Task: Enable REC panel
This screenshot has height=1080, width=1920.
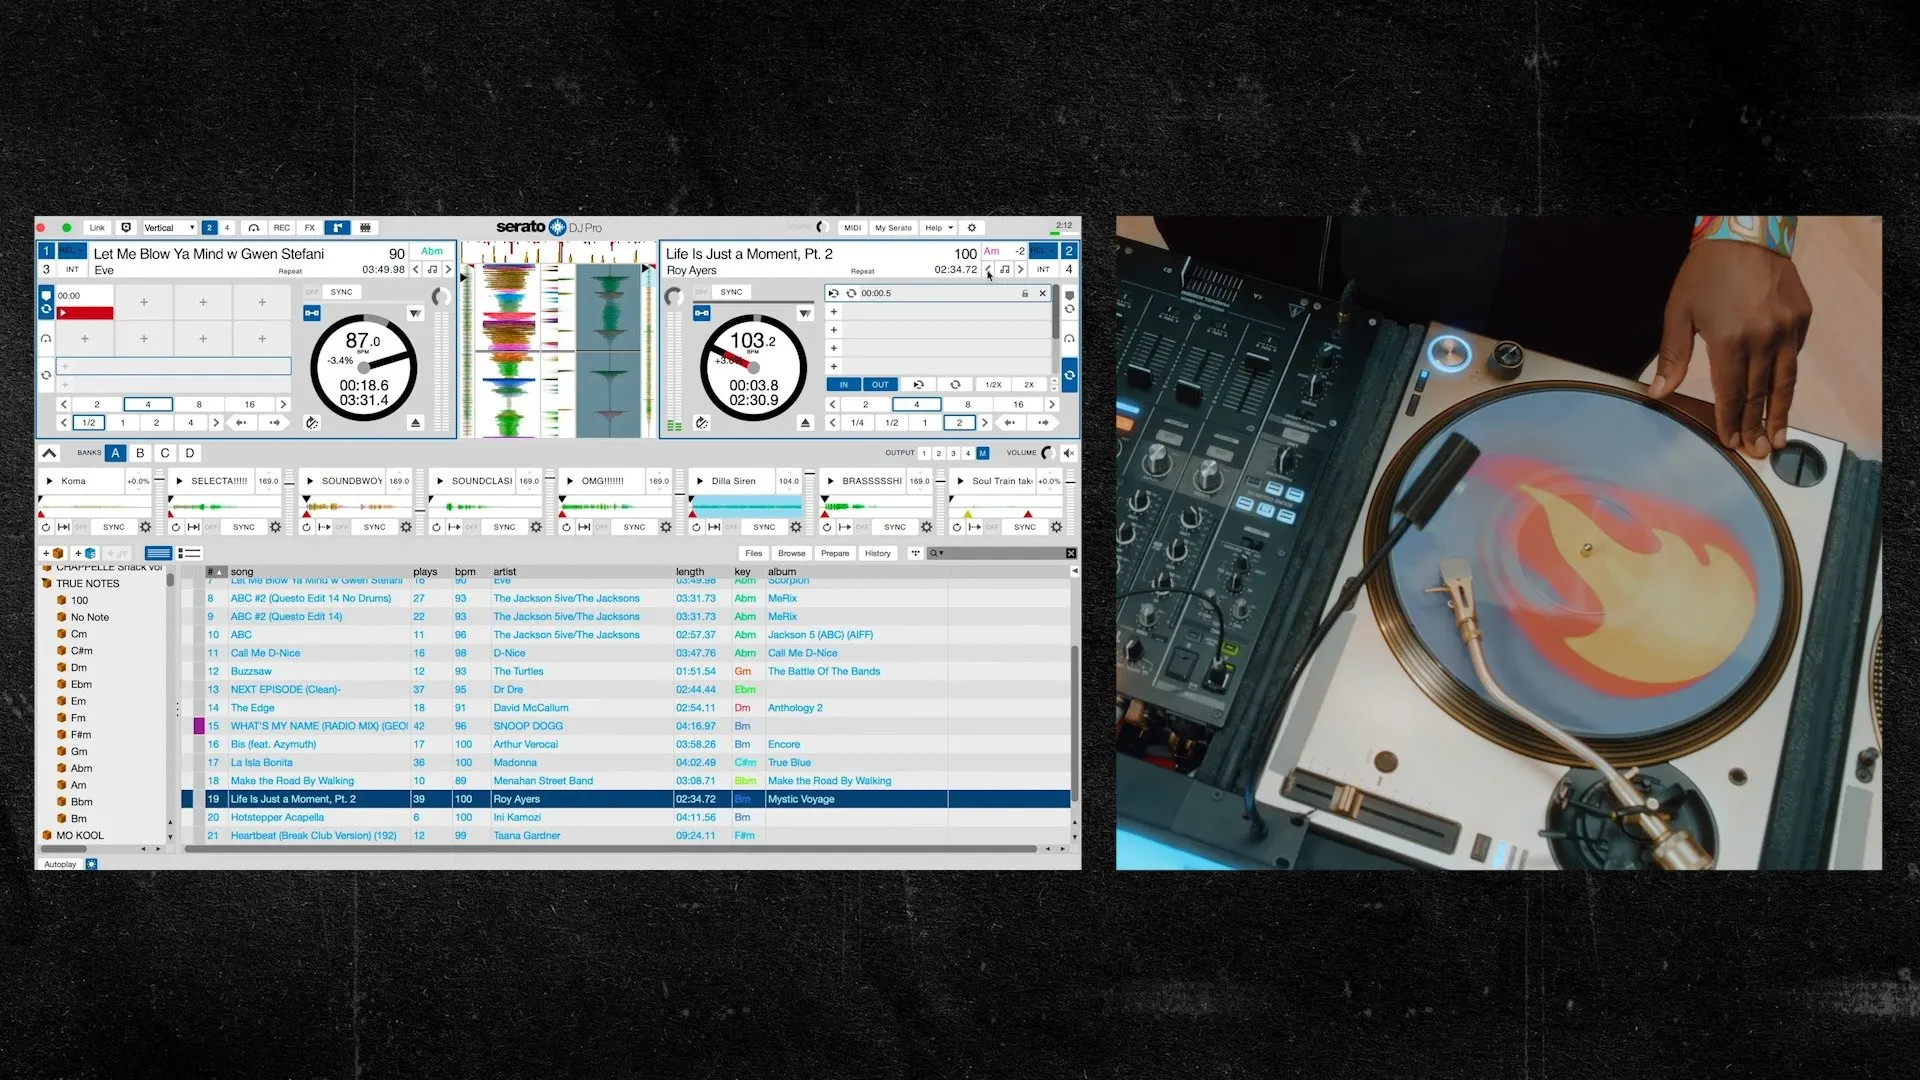Action: pos(282,228)
